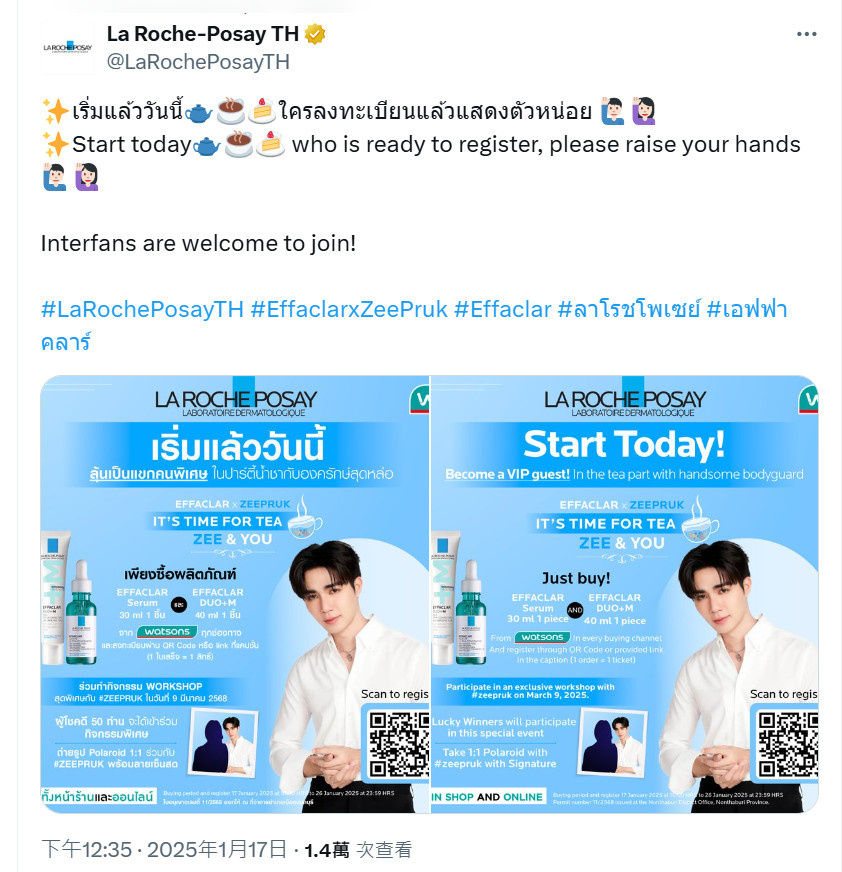Screen dimensions: 842x872
Task: Open the #LaRochePosayTH hashtag
Action: (142, 309)
